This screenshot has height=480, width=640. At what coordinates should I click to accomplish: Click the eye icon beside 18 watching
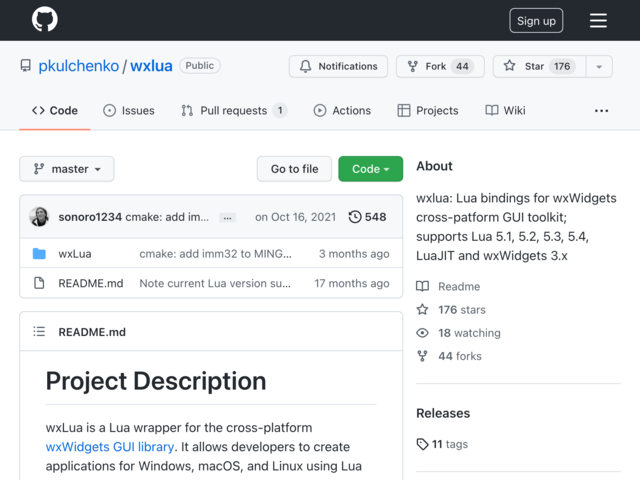point(422,333)
